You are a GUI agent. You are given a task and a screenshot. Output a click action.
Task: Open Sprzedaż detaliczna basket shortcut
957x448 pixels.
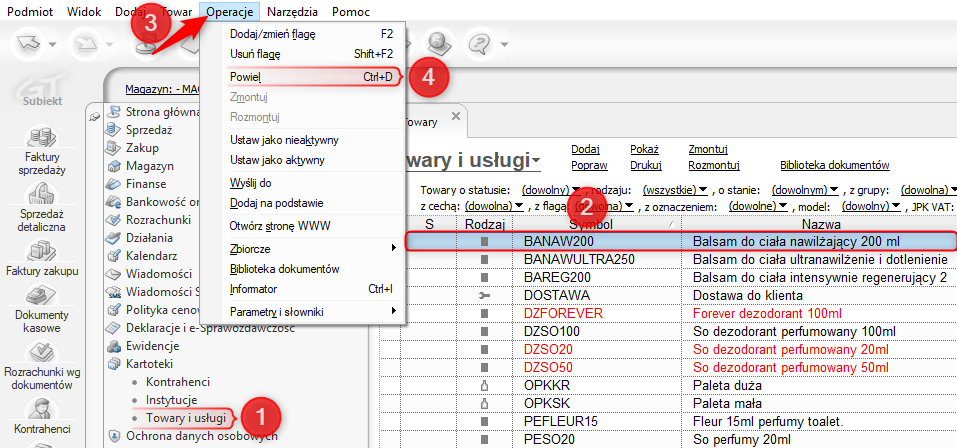tap(42, 194)
